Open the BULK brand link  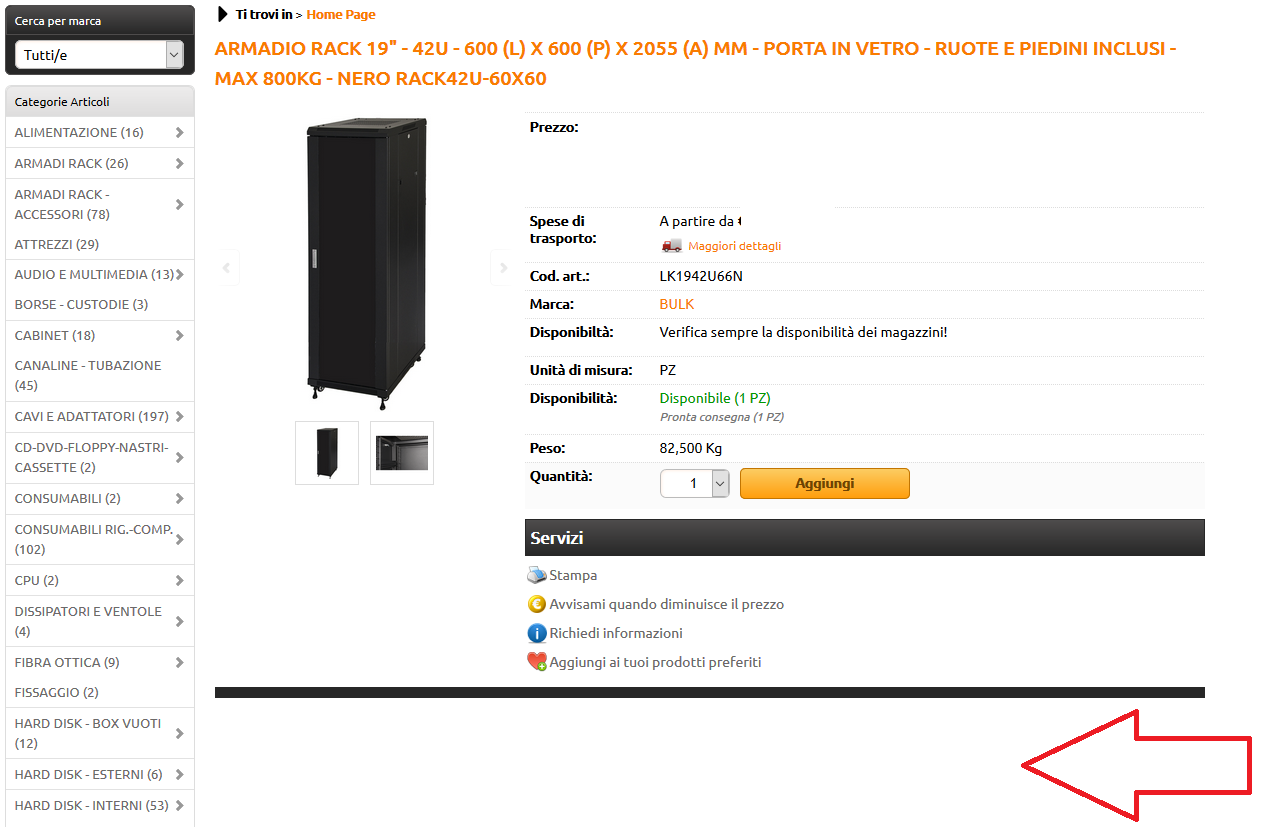pyautogui.click(x=676, y=304)
